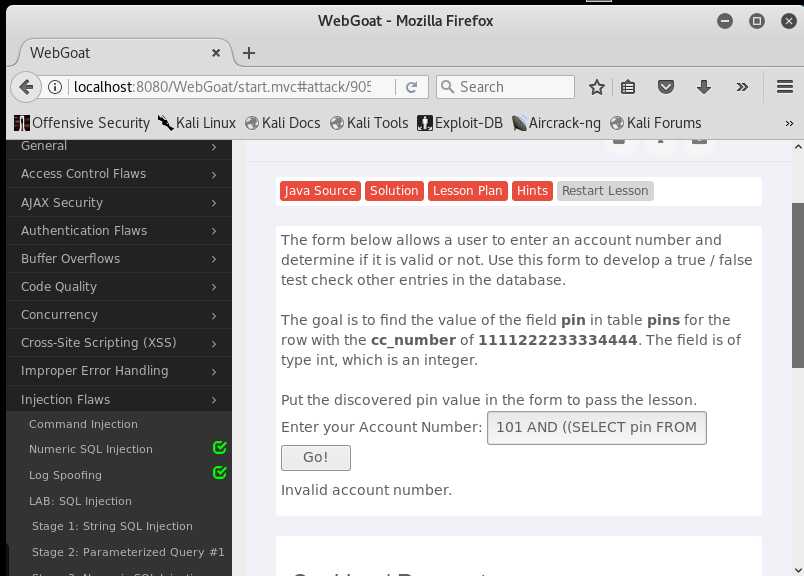Image resolution: width=804 pixels, height=576 pixels.
Task: Open Kali Docs bookmark
Action: point(283,123)
